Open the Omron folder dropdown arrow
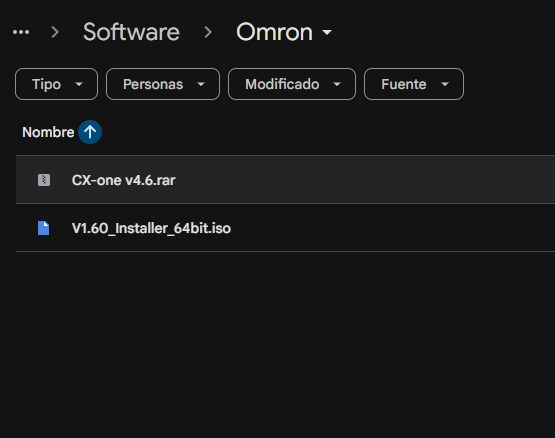Viewport: 555px width, 438px height. (327, 33)
